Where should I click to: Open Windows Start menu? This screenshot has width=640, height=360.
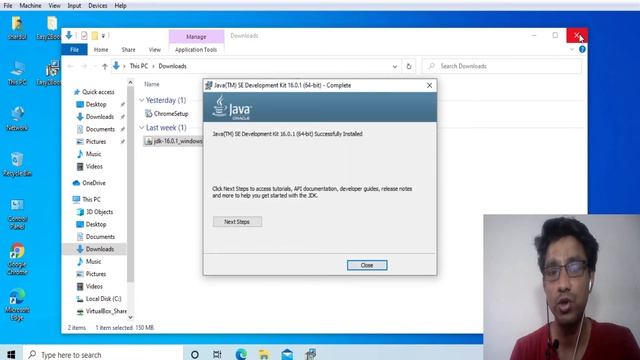tap(11, 354)
